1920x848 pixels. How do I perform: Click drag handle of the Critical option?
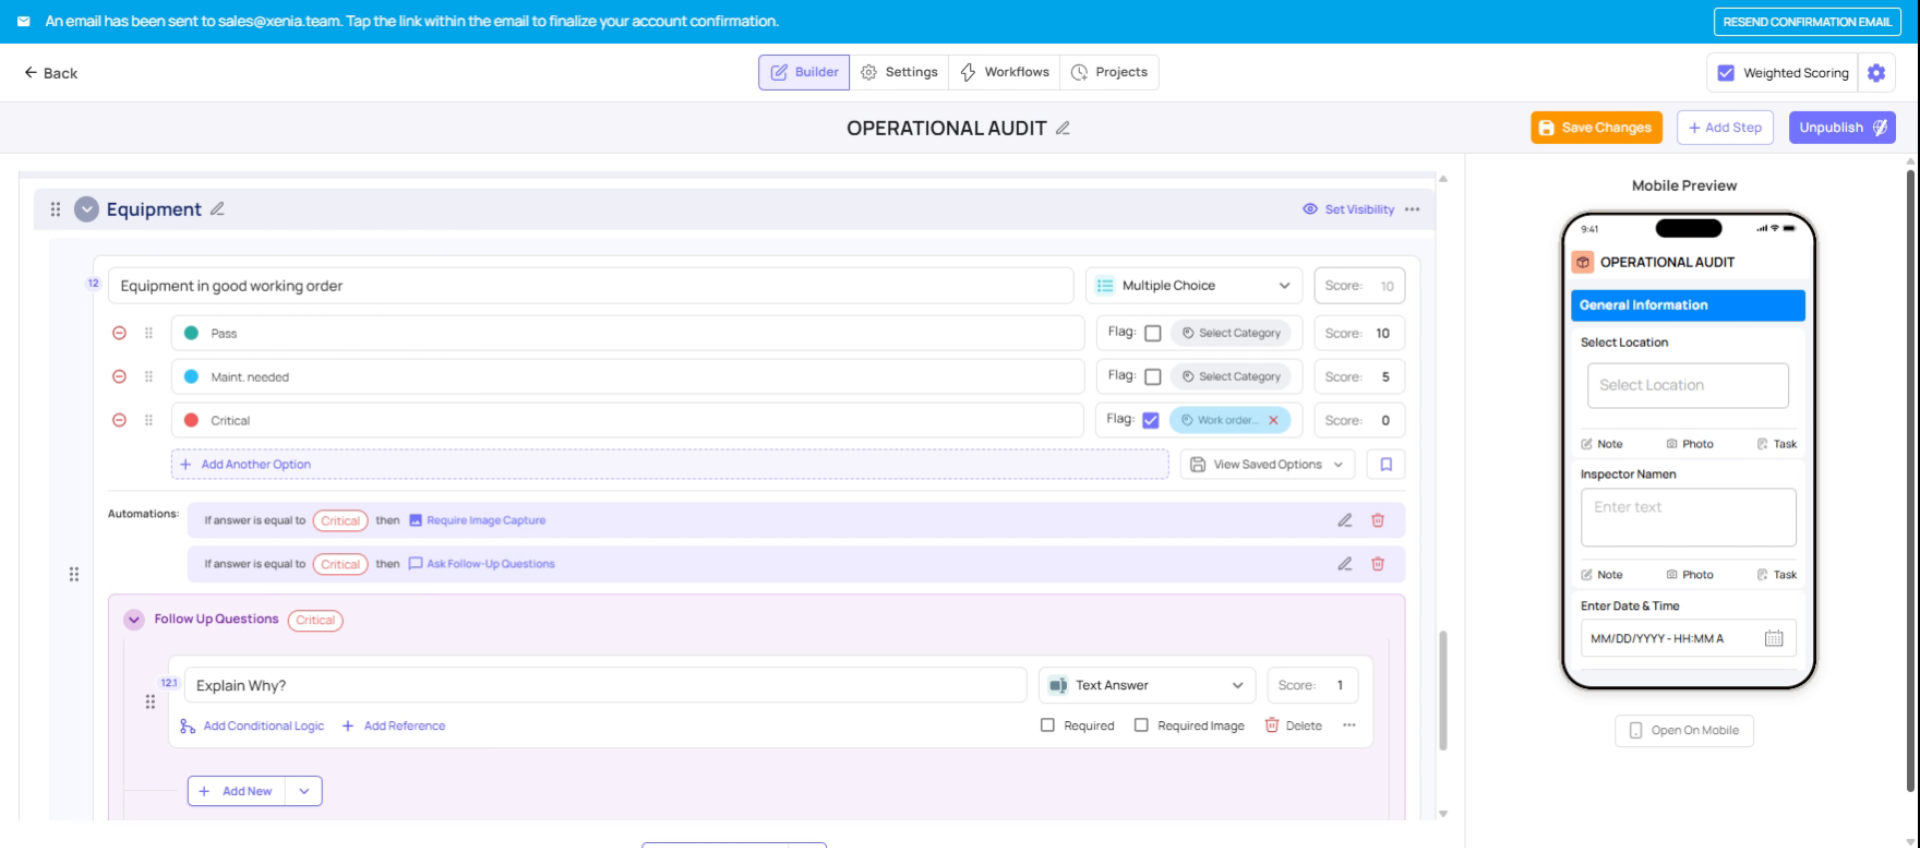click(149, 420)
